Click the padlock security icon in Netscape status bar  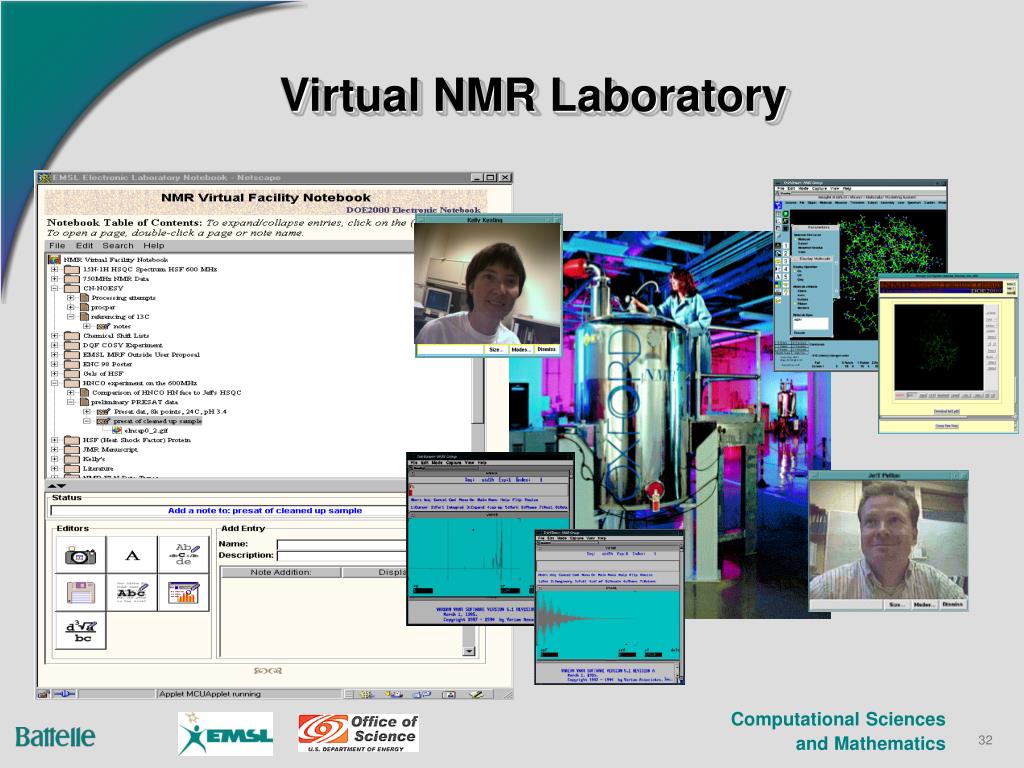click(x=43, y=694)
